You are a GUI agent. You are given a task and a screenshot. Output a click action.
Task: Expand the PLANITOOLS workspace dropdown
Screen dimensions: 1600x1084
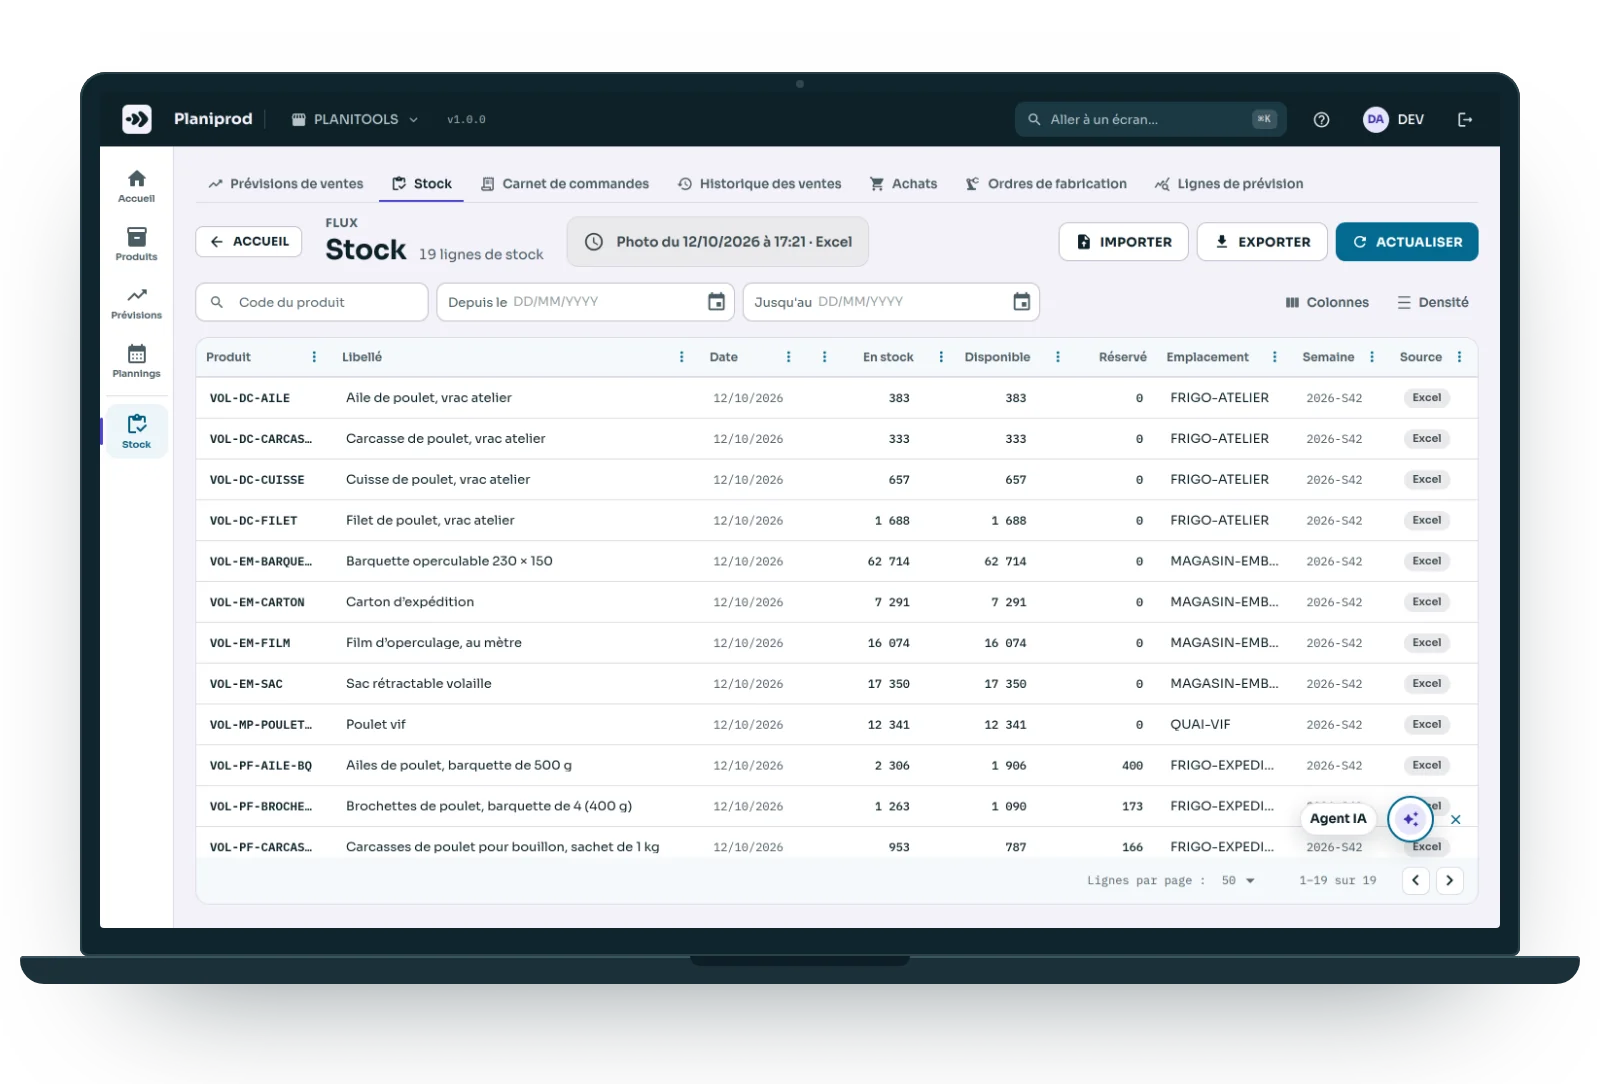(x=355, y=119)
